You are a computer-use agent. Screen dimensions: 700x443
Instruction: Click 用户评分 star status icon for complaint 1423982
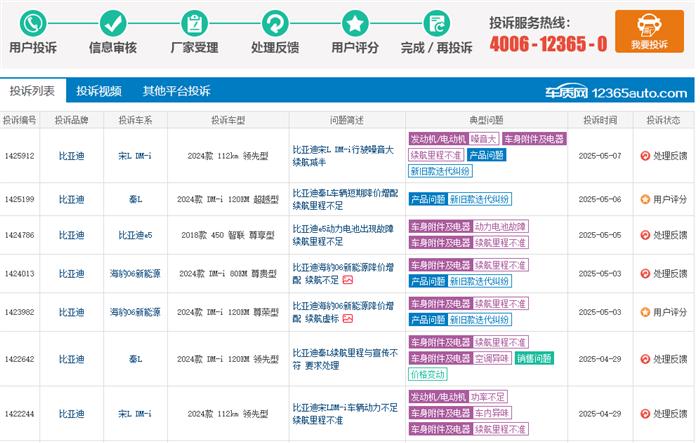tap(645, 312)
